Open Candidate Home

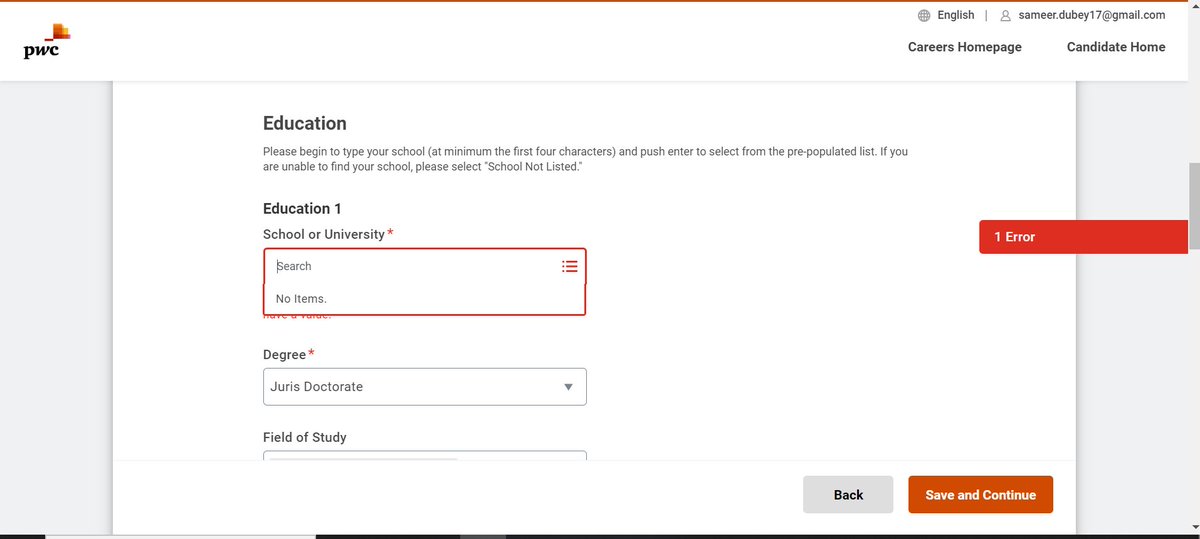(1116, 47)
